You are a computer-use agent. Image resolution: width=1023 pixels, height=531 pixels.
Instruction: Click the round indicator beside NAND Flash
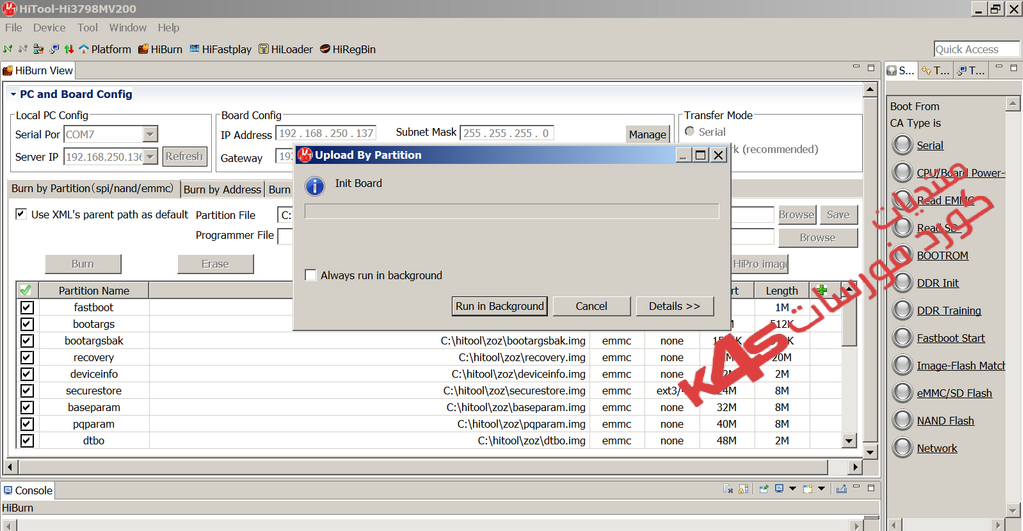click(902, 420)
